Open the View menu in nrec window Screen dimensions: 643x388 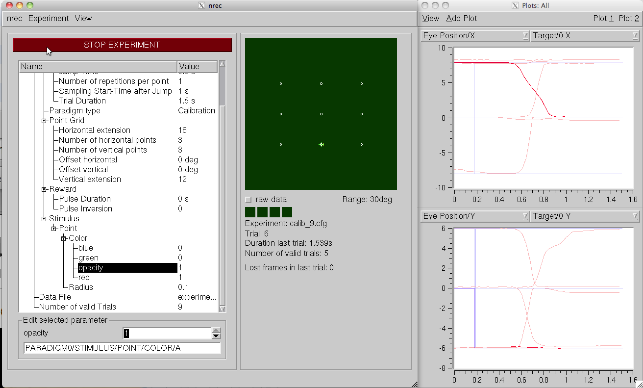[83, 18]
